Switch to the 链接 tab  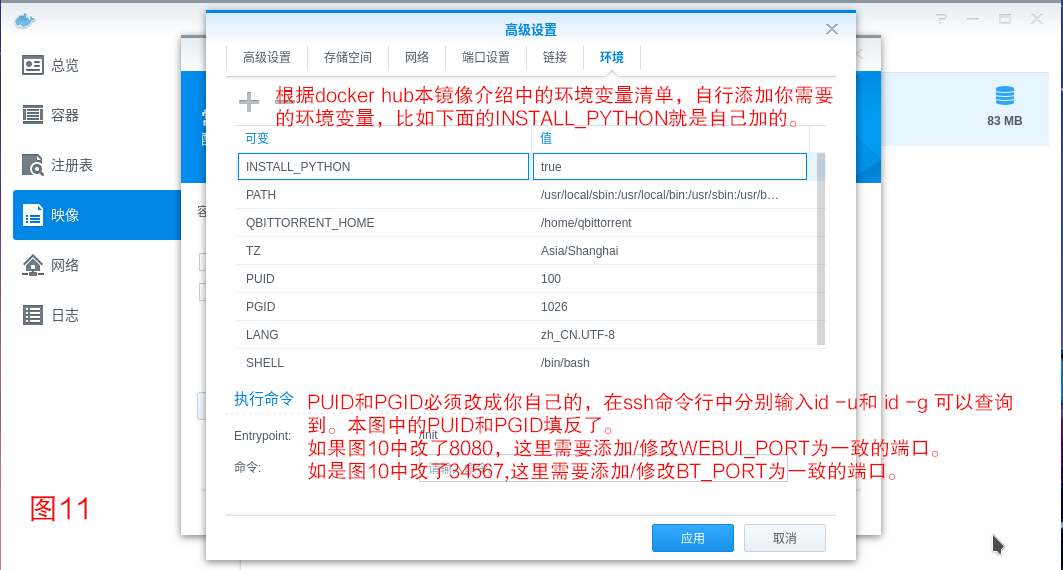555,58
